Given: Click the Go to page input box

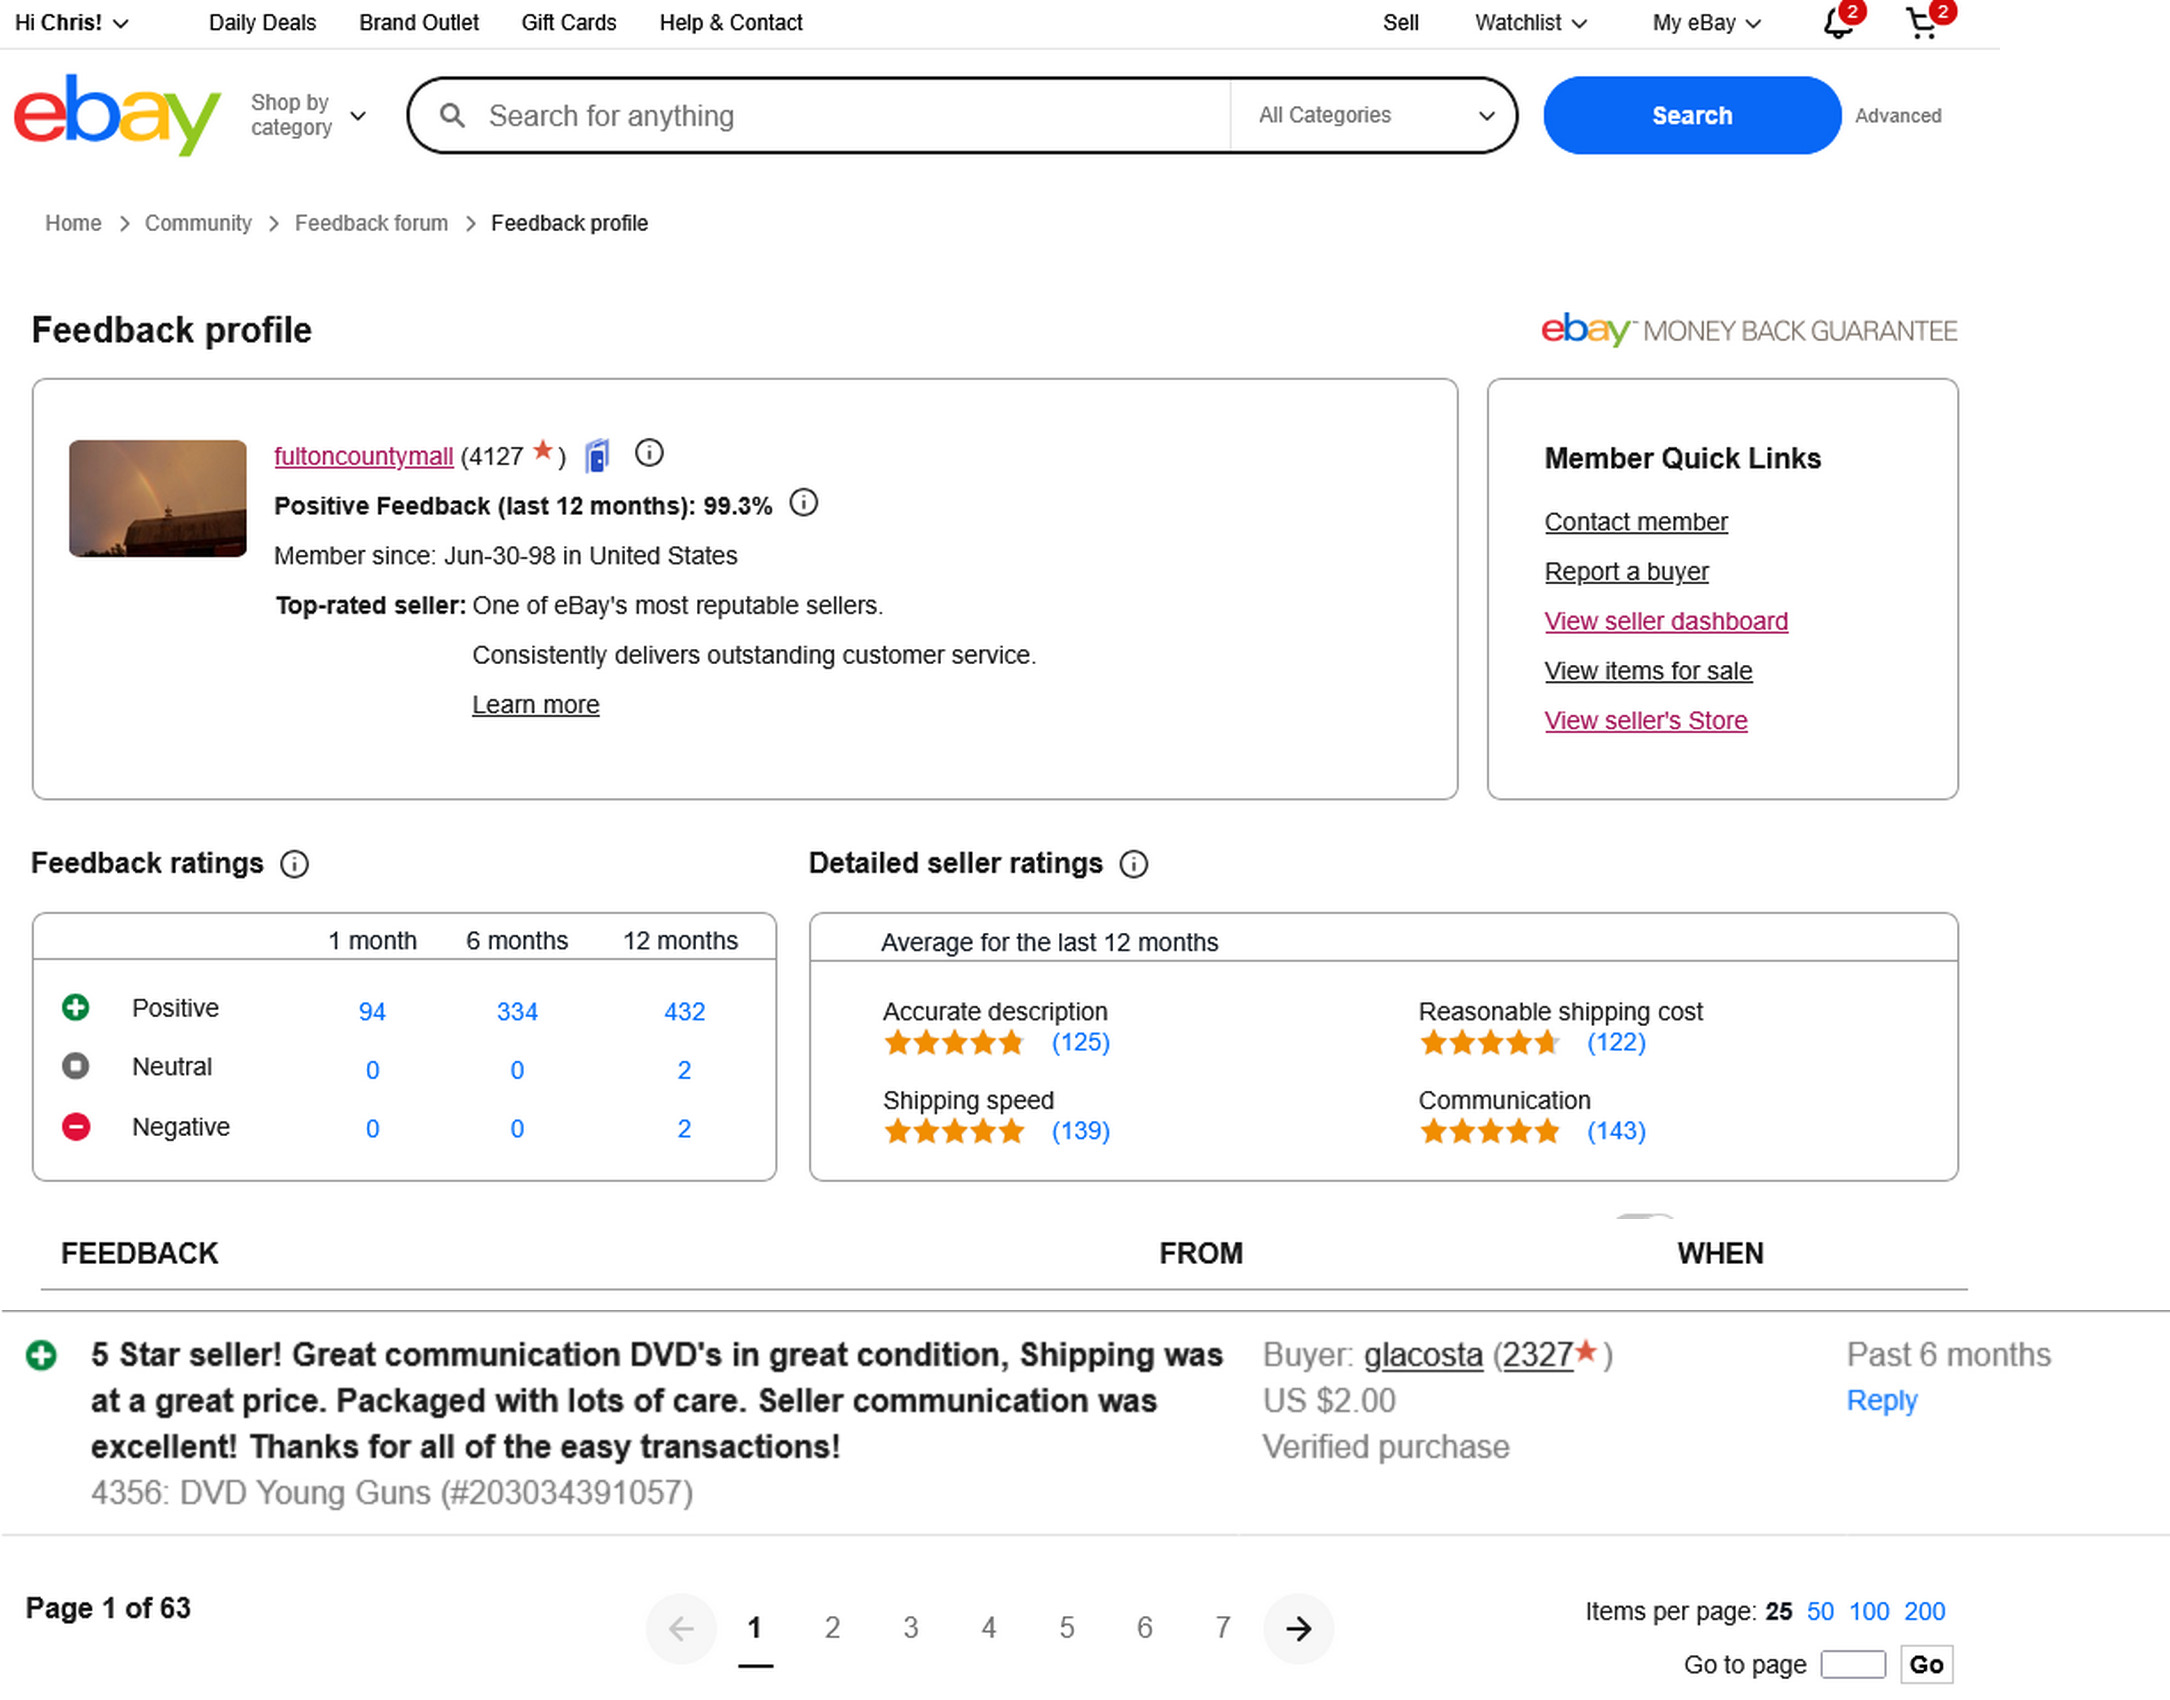Looking at the screenshot, I should click(1852, 1665).
